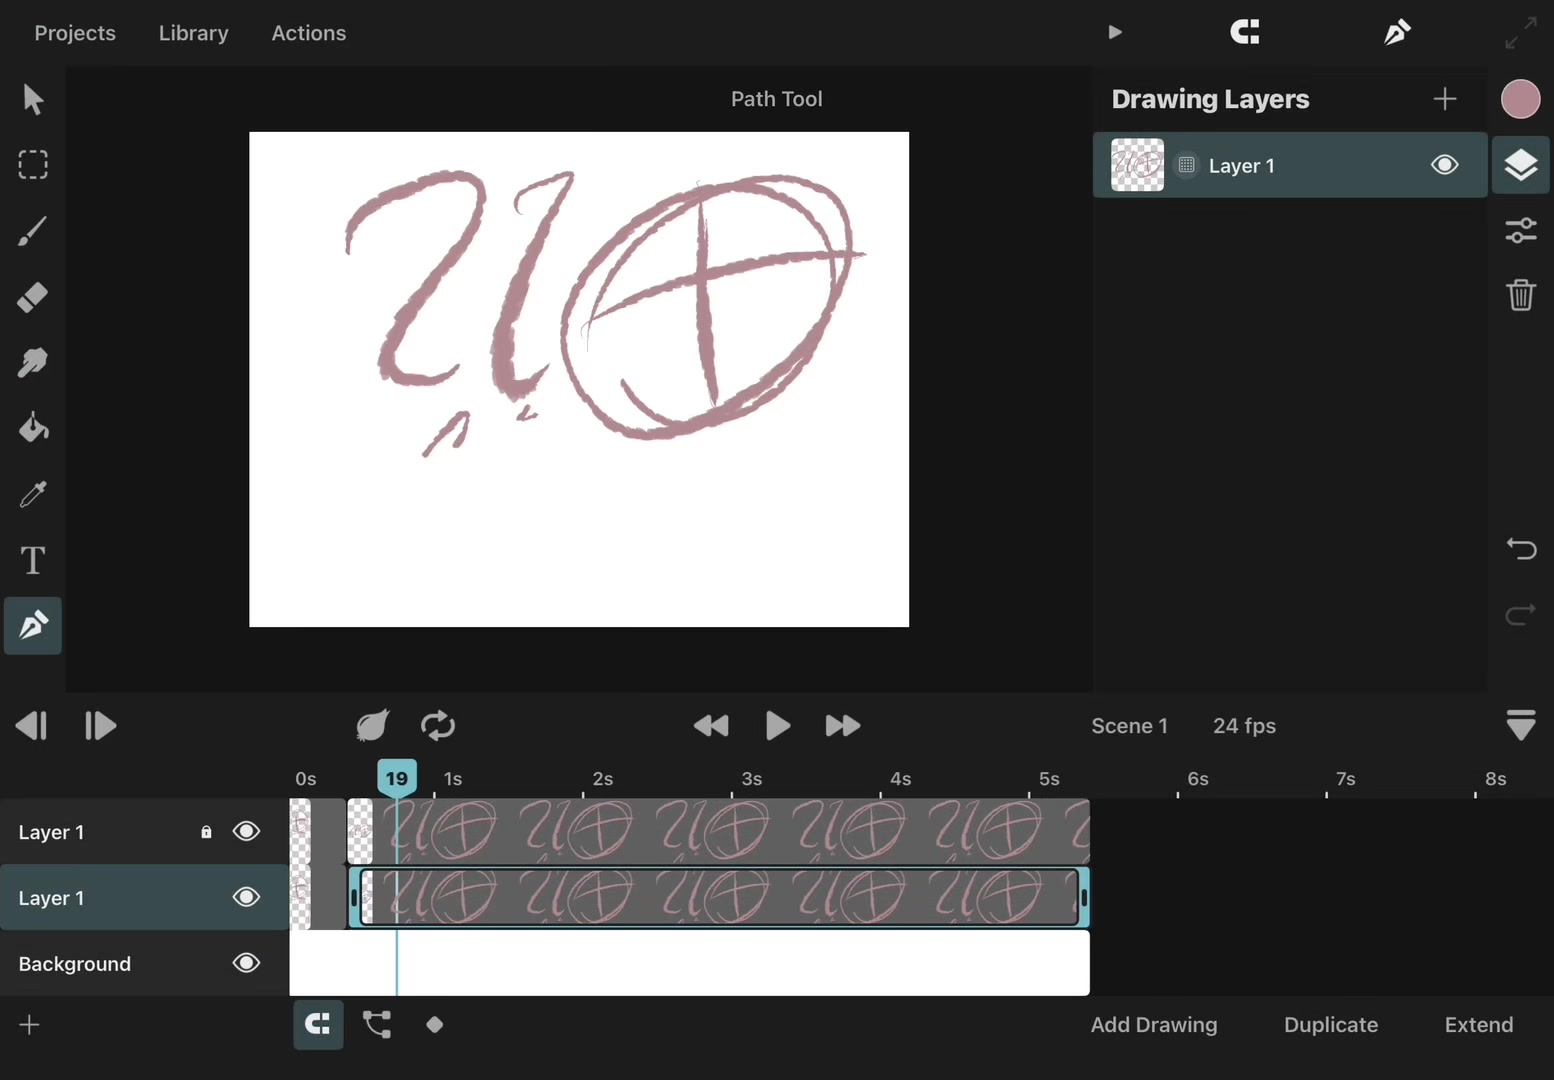Image resolution: width=1554 pixels, height=1080 pixels.
Task: Click the Duplicate button
Action: pyautogui.click(x=1330, y=1025)
